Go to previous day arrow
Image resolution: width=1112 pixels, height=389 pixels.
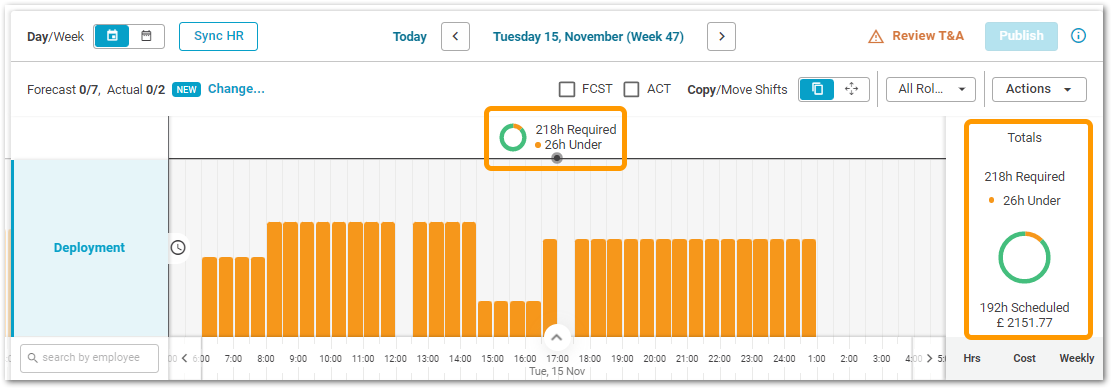point(455,37)
